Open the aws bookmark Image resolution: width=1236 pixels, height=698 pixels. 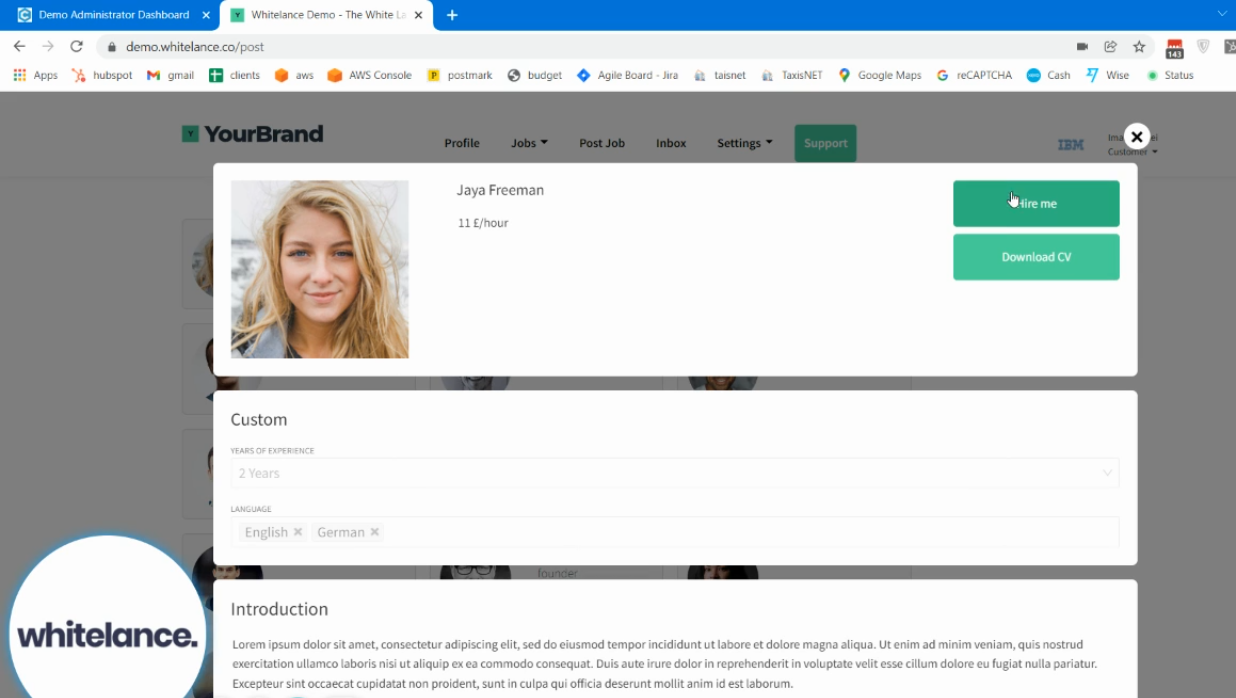(294, 75)
